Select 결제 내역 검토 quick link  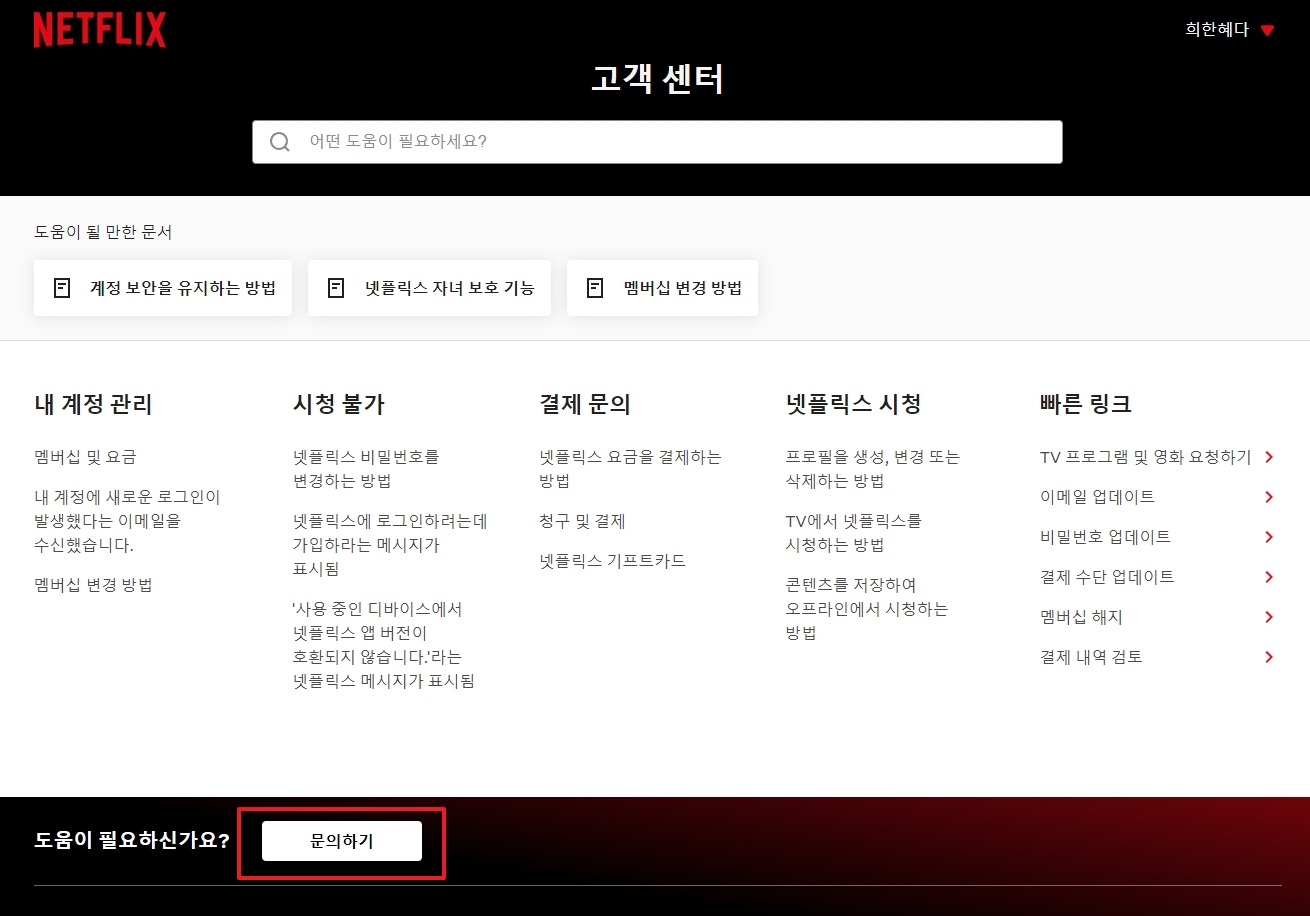[x=1091, y=657]
